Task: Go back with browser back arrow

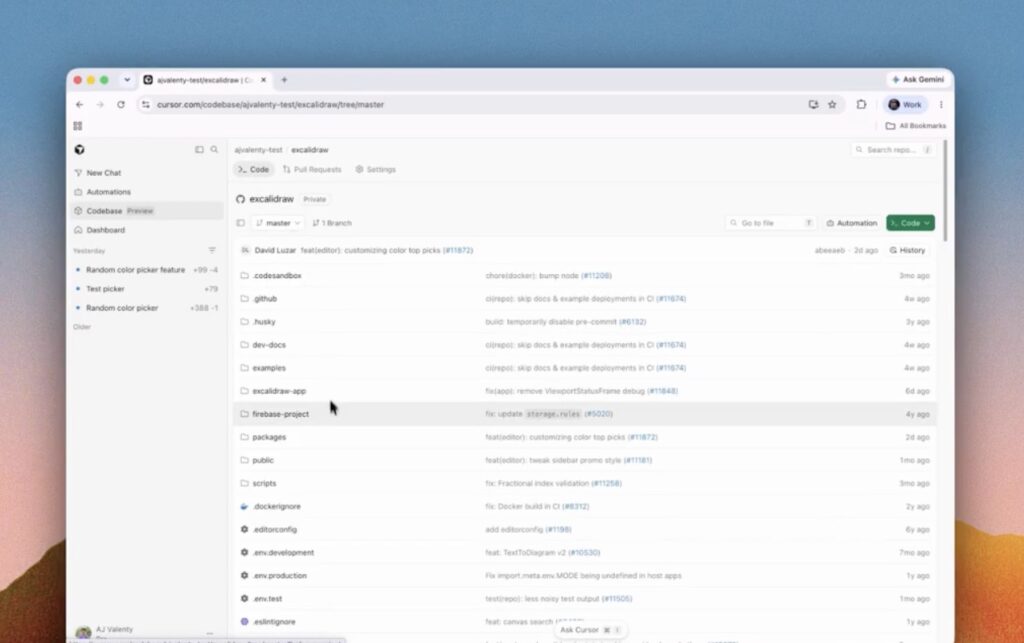Action: 80,104
